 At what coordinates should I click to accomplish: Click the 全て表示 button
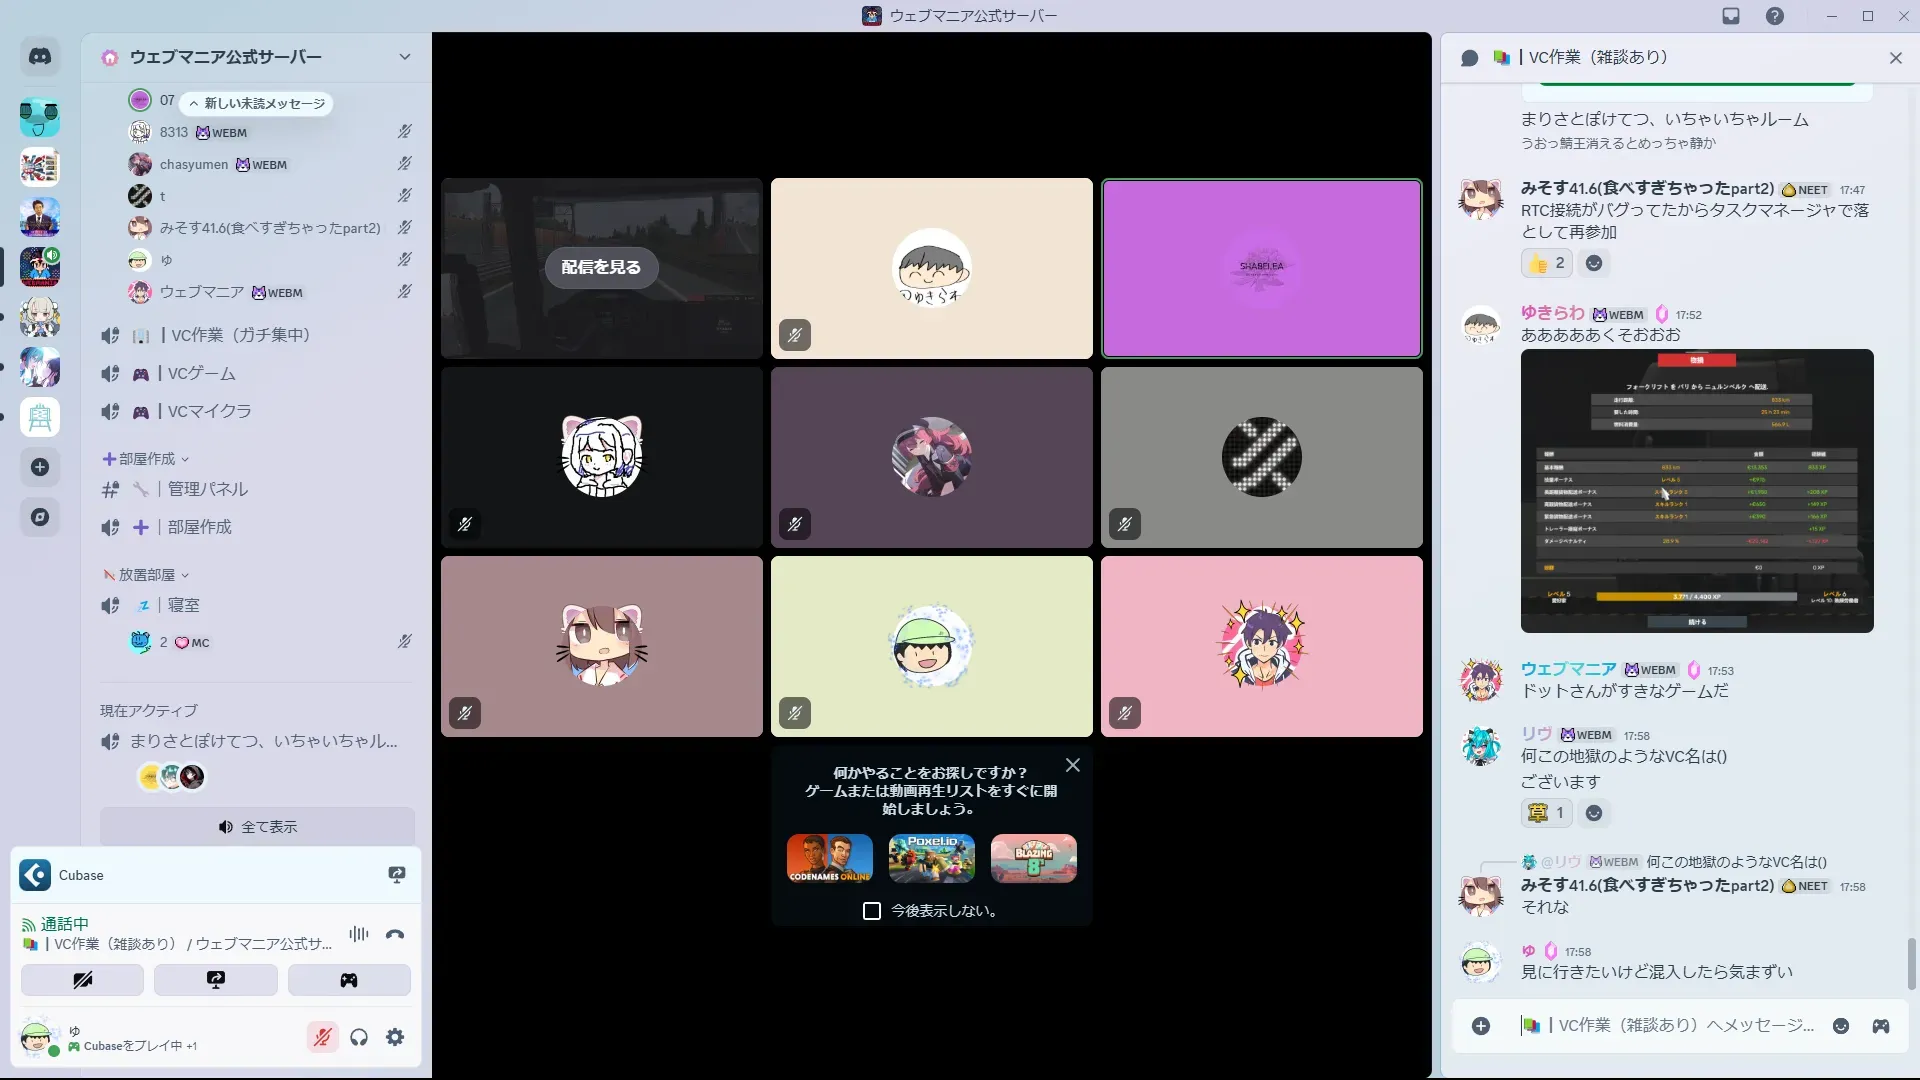[257, 827]
